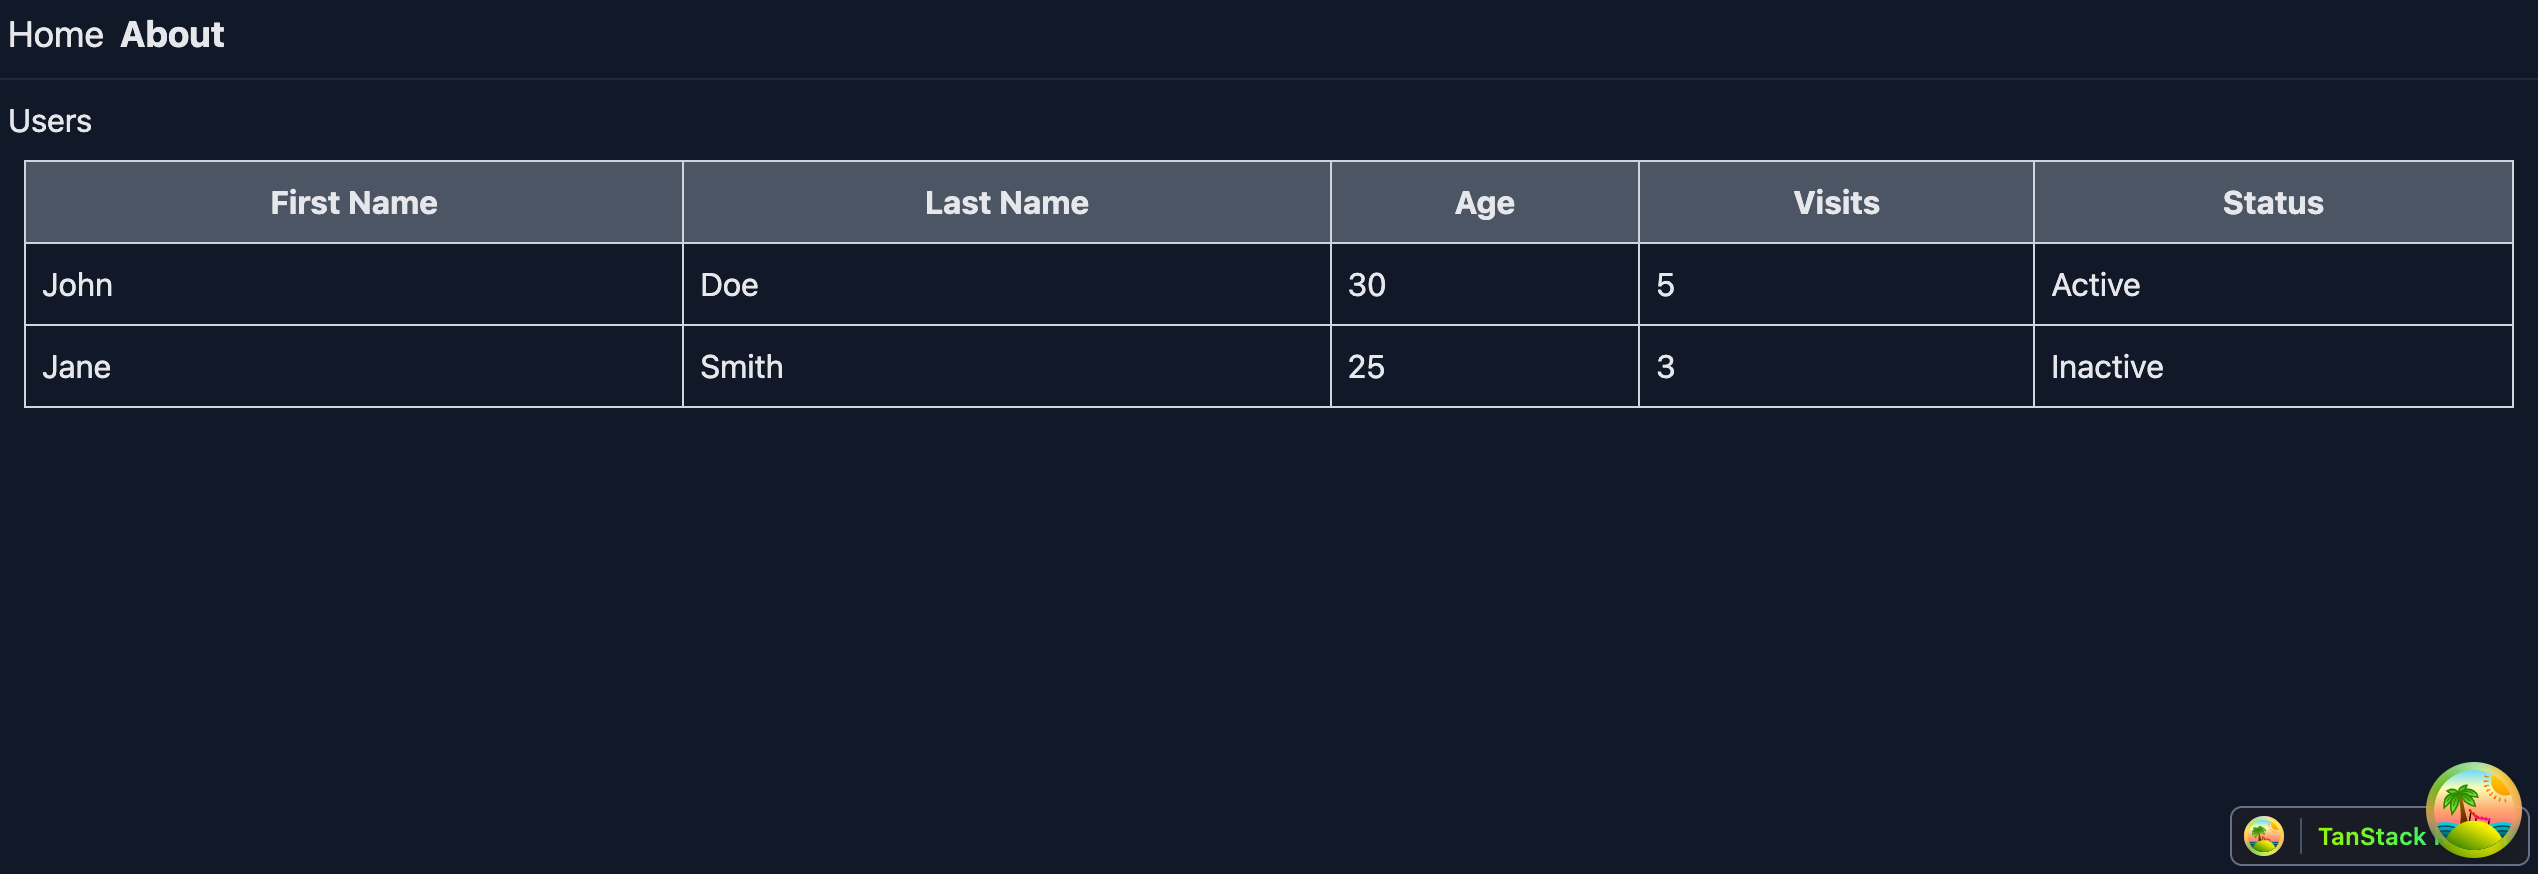Click the Smith last name cell

tap(741, 366)
